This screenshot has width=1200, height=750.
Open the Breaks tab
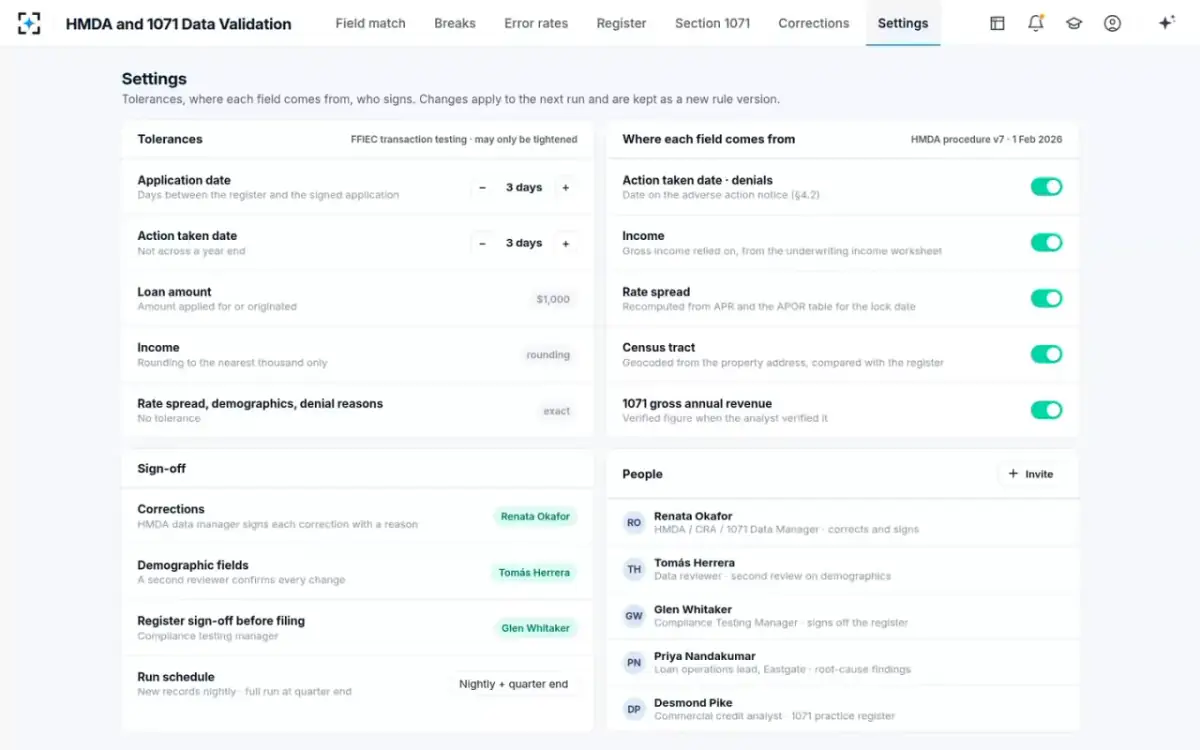tap(455, 23)
